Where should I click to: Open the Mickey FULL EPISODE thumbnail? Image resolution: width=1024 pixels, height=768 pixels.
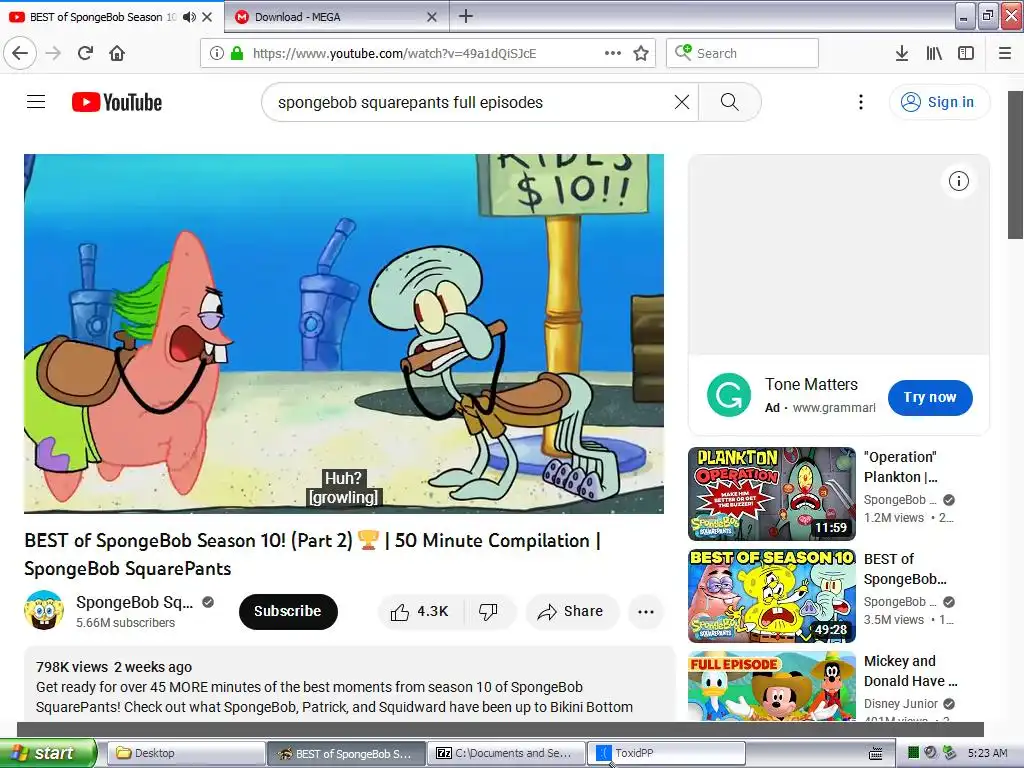point(771,686)
